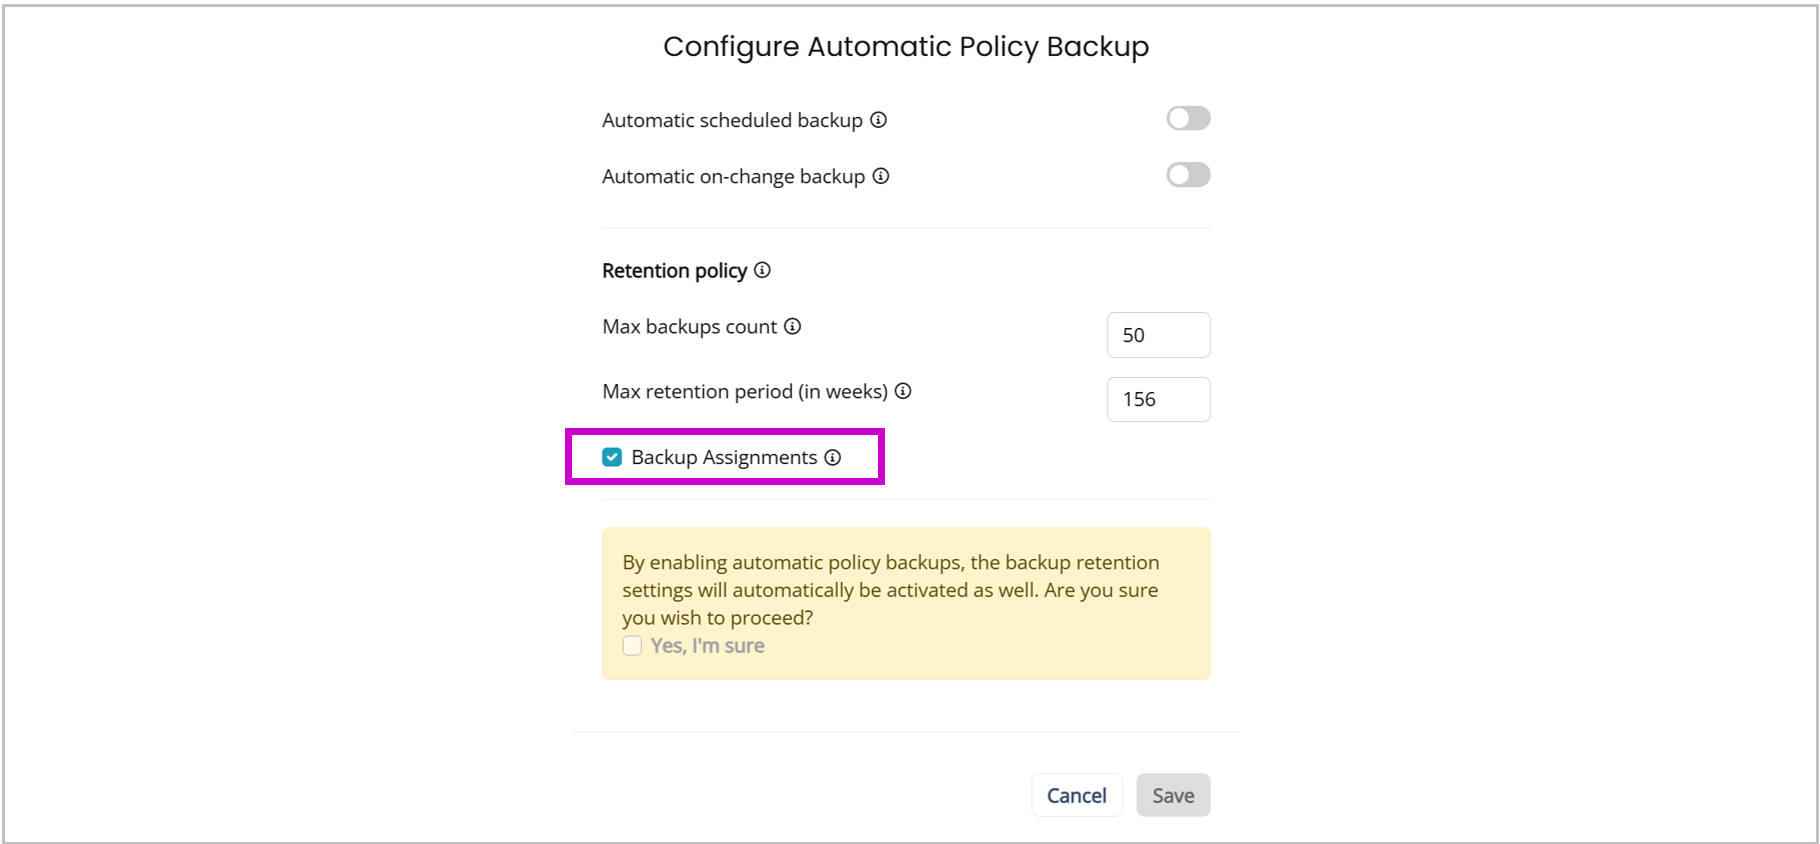Click info icon next to Max retention period
The height and width of the screenshot is (844, 1820).
pyautogui.click(x=903, y=391)
